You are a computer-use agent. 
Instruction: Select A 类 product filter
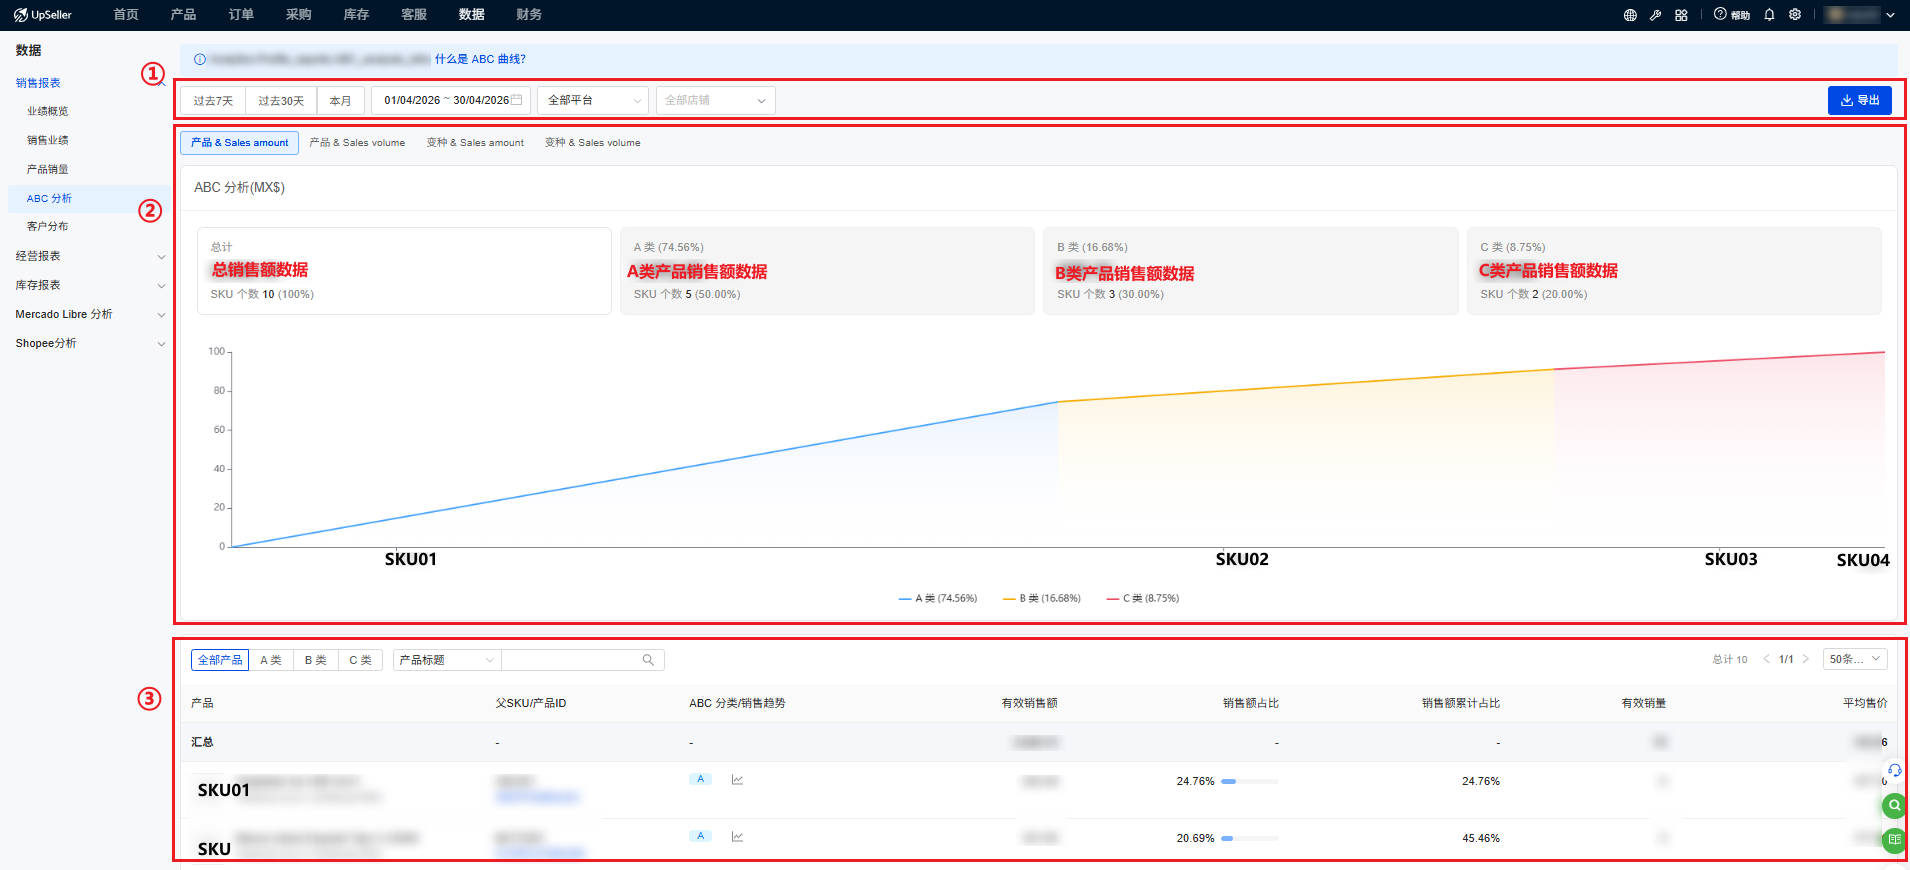tap(271, 660)
